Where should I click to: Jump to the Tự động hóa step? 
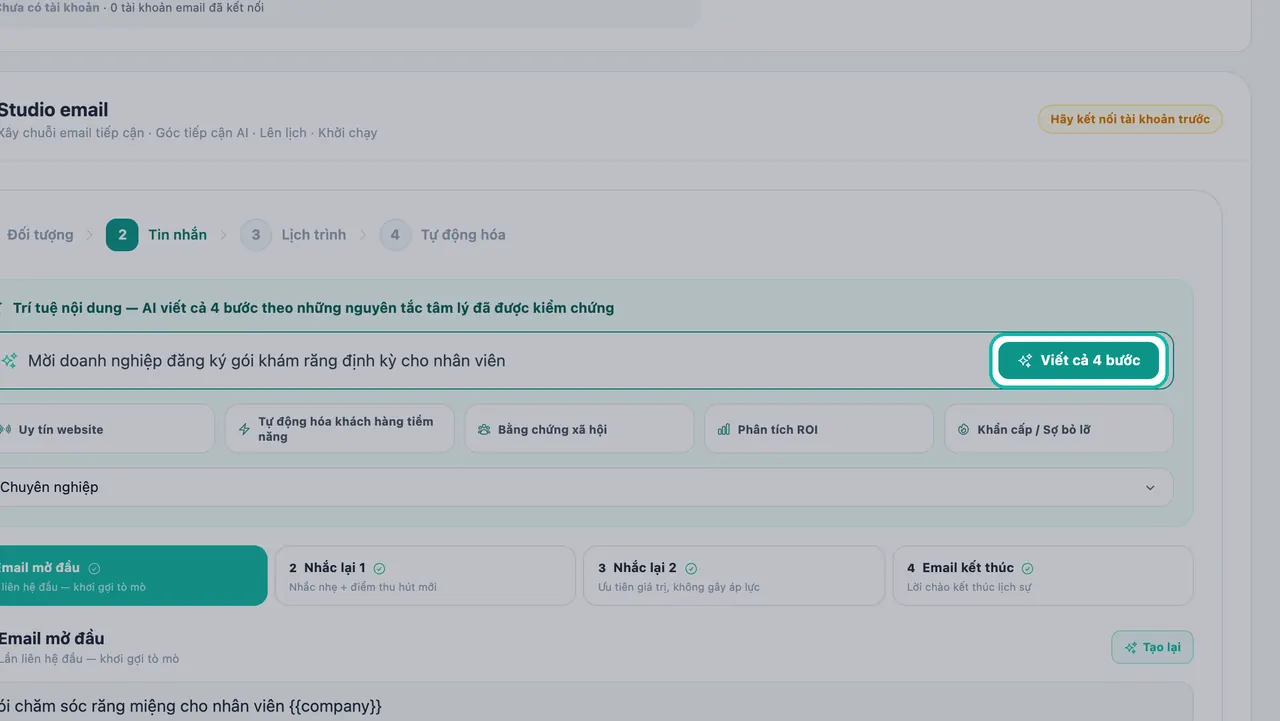pyautogui.click(x=443, y=235)
